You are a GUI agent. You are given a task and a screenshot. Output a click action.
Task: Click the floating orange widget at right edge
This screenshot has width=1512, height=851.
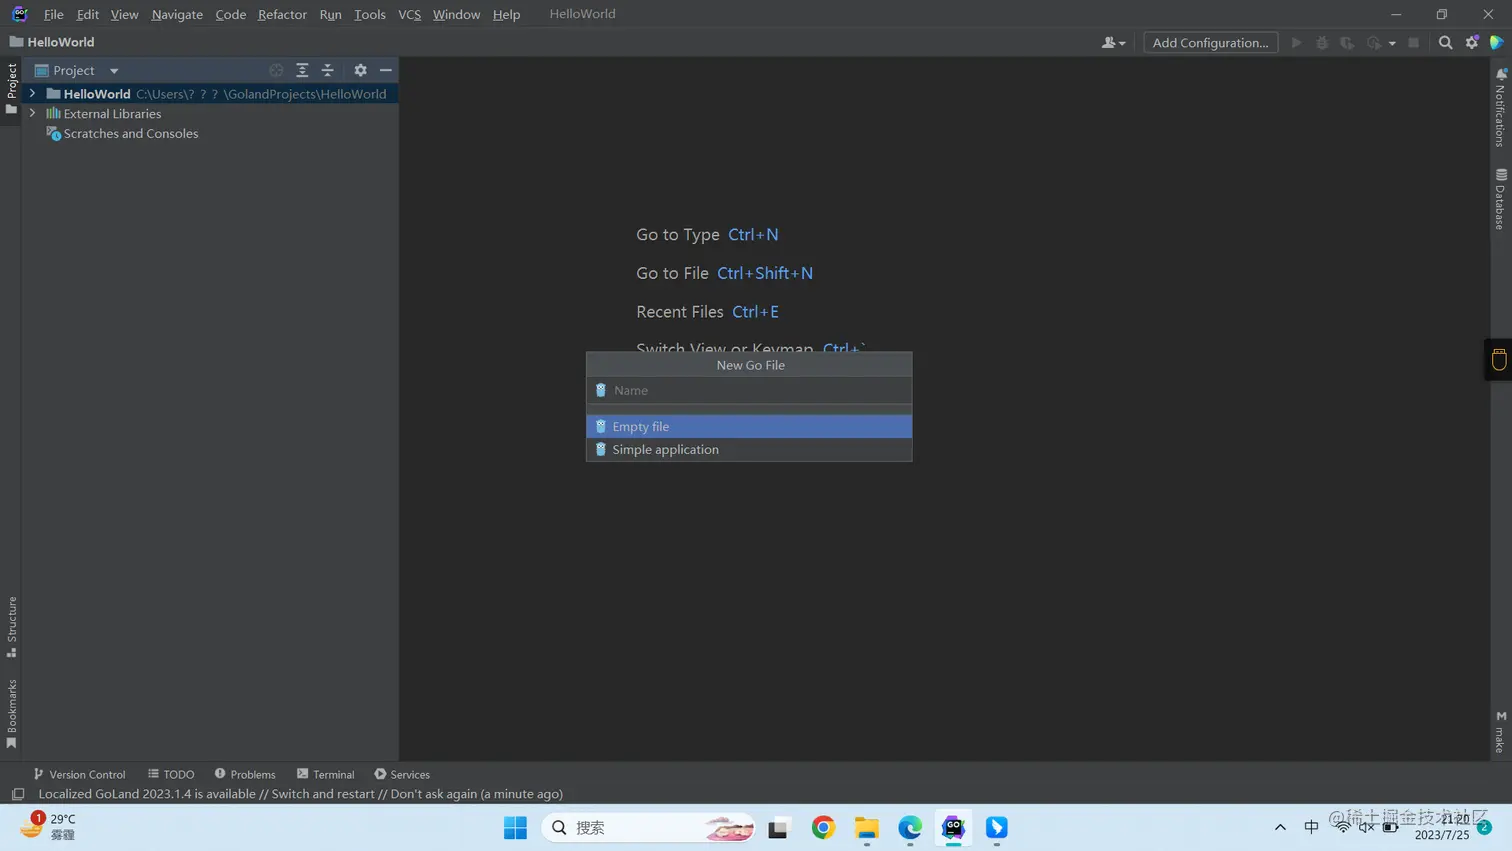[1499, 359]
